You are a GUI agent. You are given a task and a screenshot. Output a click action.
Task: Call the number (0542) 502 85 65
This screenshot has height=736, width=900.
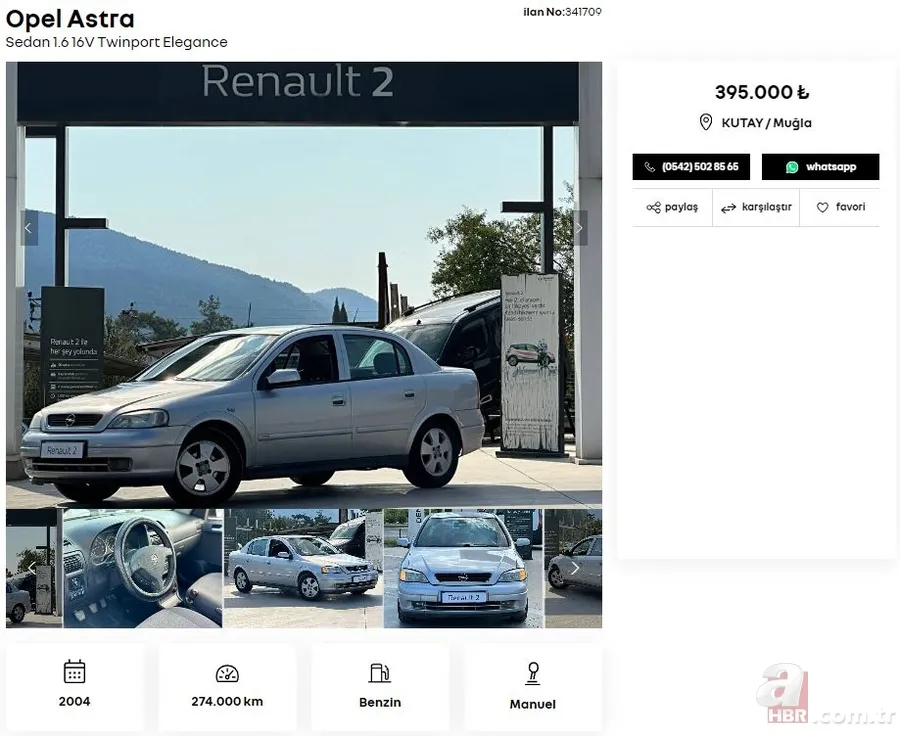click(x=690, y=166)
